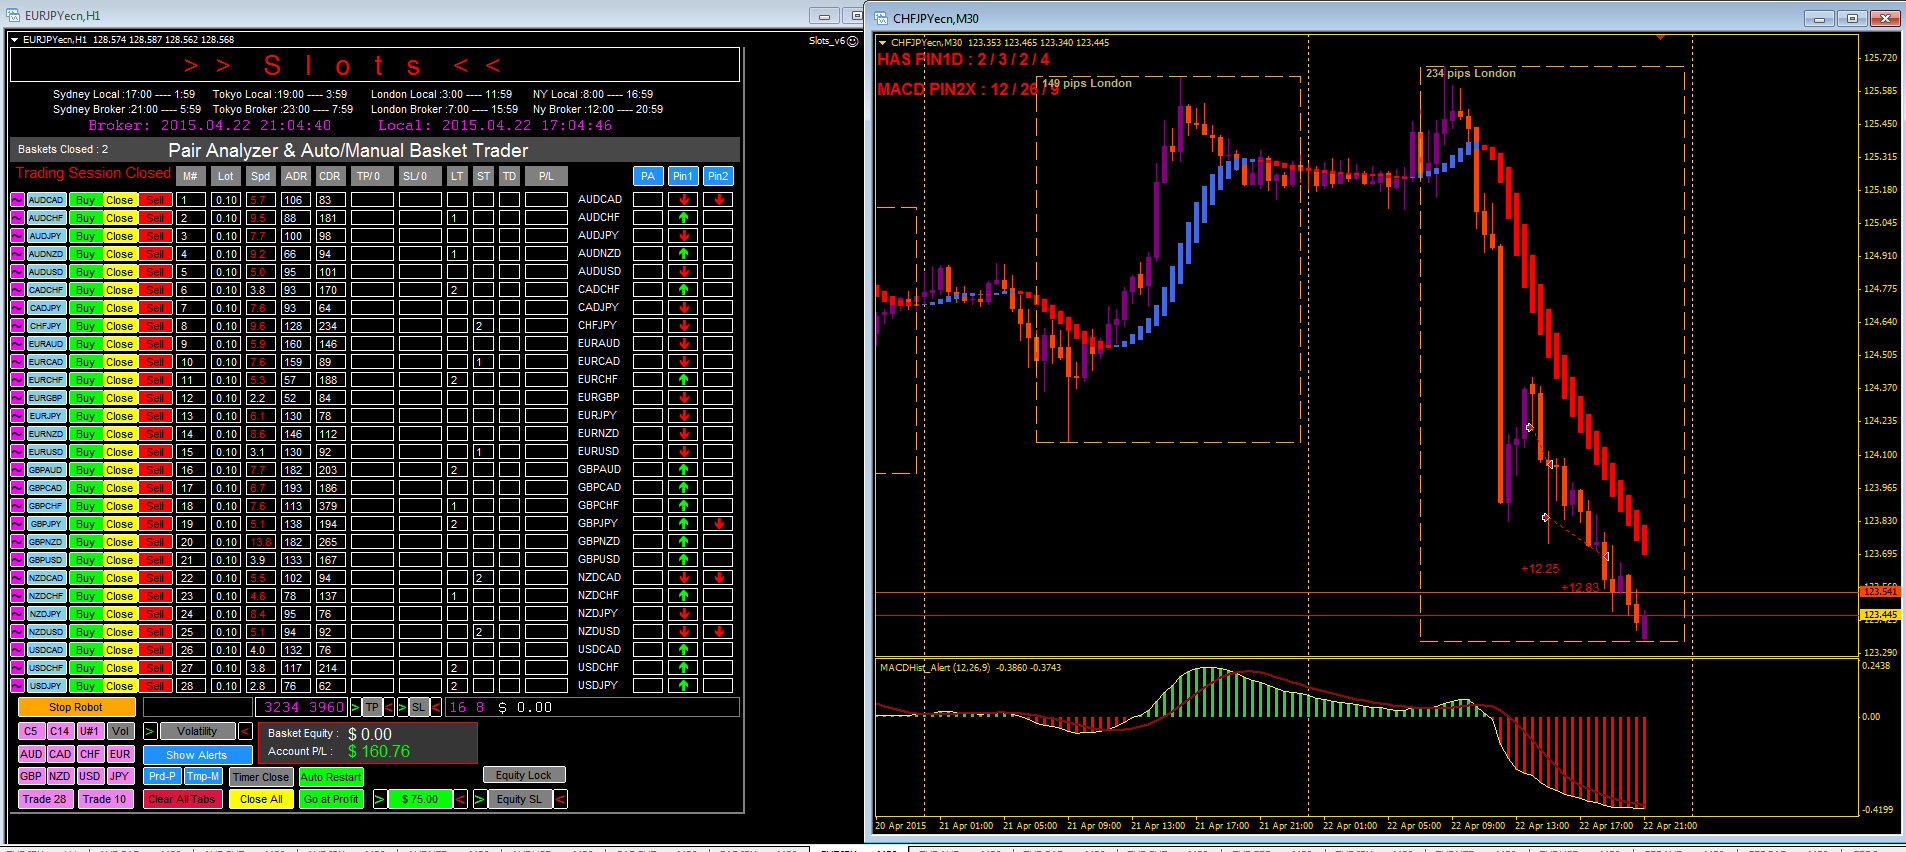
Task: Click the Go at Profit button
Action: coord(331,799)
